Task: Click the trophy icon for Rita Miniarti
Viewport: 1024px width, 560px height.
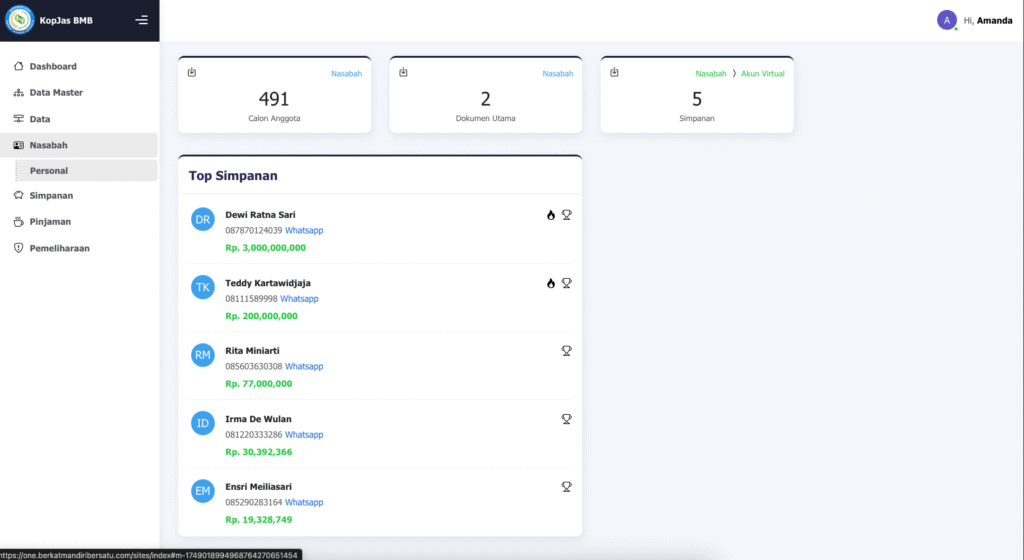Action: pos(566,351)
